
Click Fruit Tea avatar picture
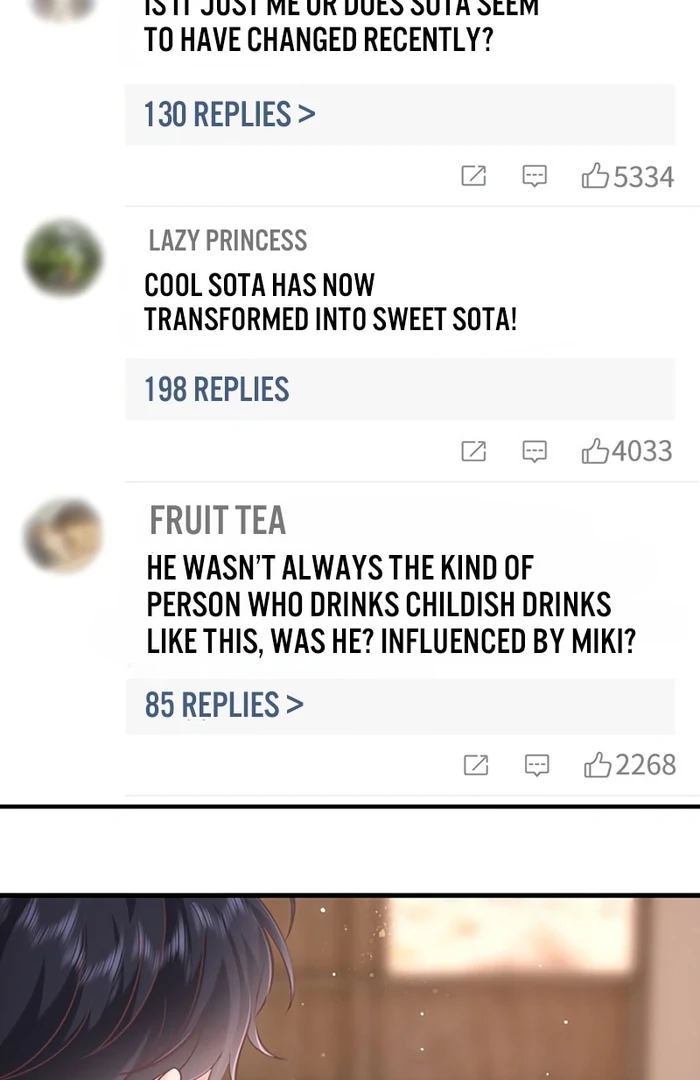click(63, 536)
